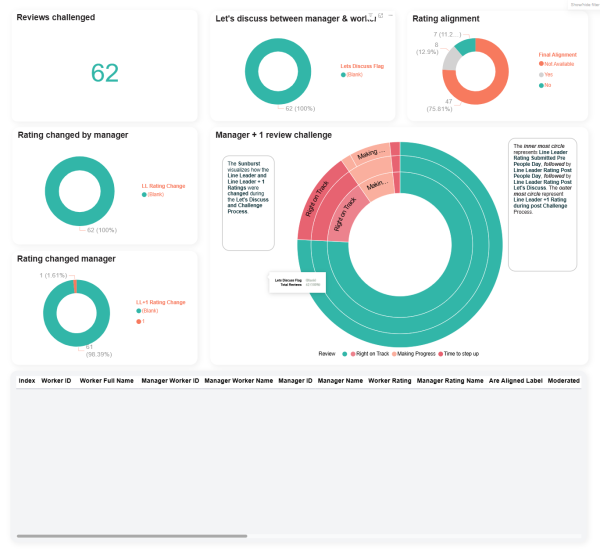Sort table by Worker Rating column
The height and width of the screenshot is (550, 600).
click(389, 381)
